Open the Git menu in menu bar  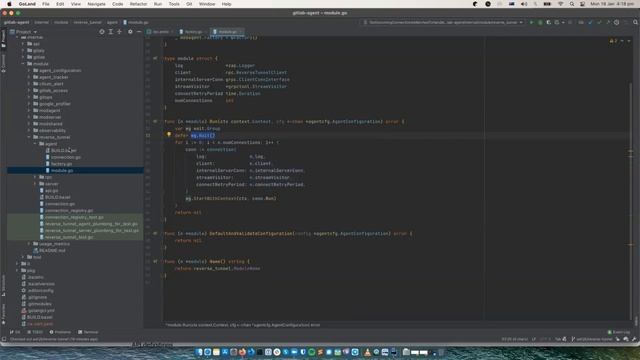point(189,4)
